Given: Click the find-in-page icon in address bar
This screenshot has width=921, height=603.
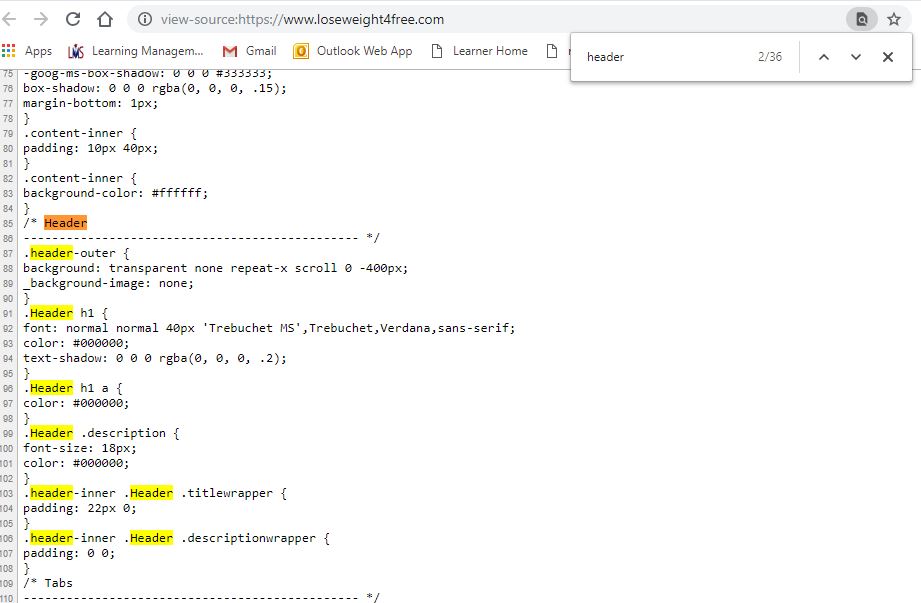Looking at the screenshot, I should (862, 19).
